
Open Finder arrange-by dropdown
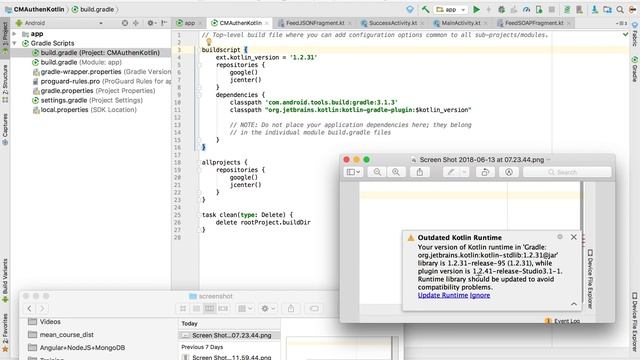[245, 309]
